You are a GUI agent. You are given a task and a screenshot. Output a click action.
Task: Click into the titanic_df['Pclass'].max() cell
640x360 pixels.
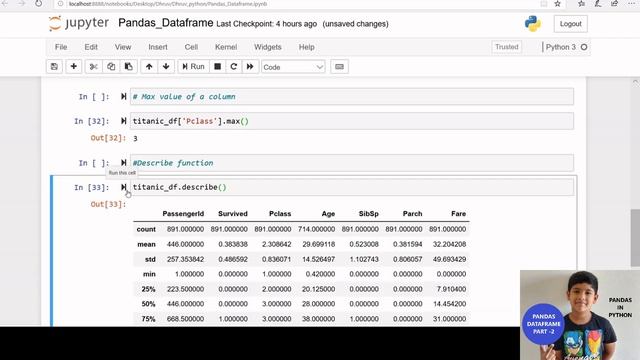point(352,121)
